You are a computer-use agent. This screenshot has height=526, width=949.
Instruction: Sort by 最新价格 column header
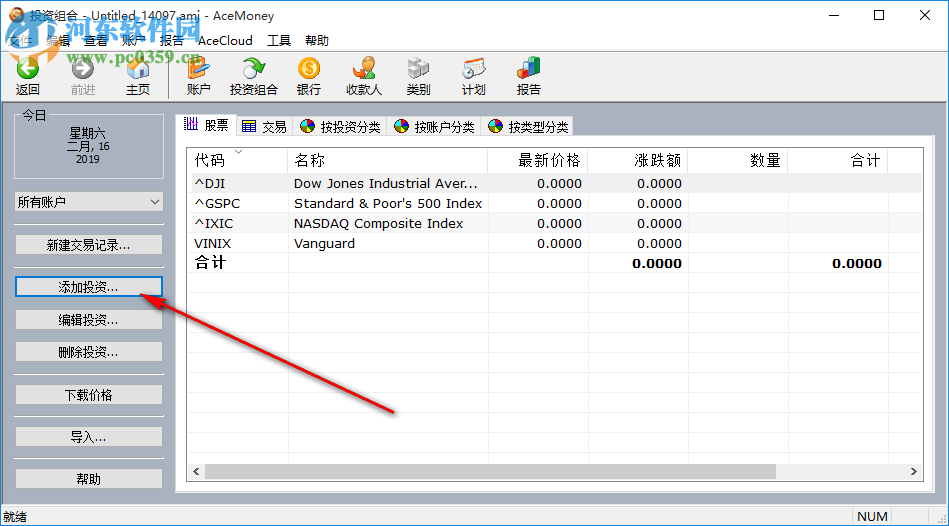[x=537, y=160]
